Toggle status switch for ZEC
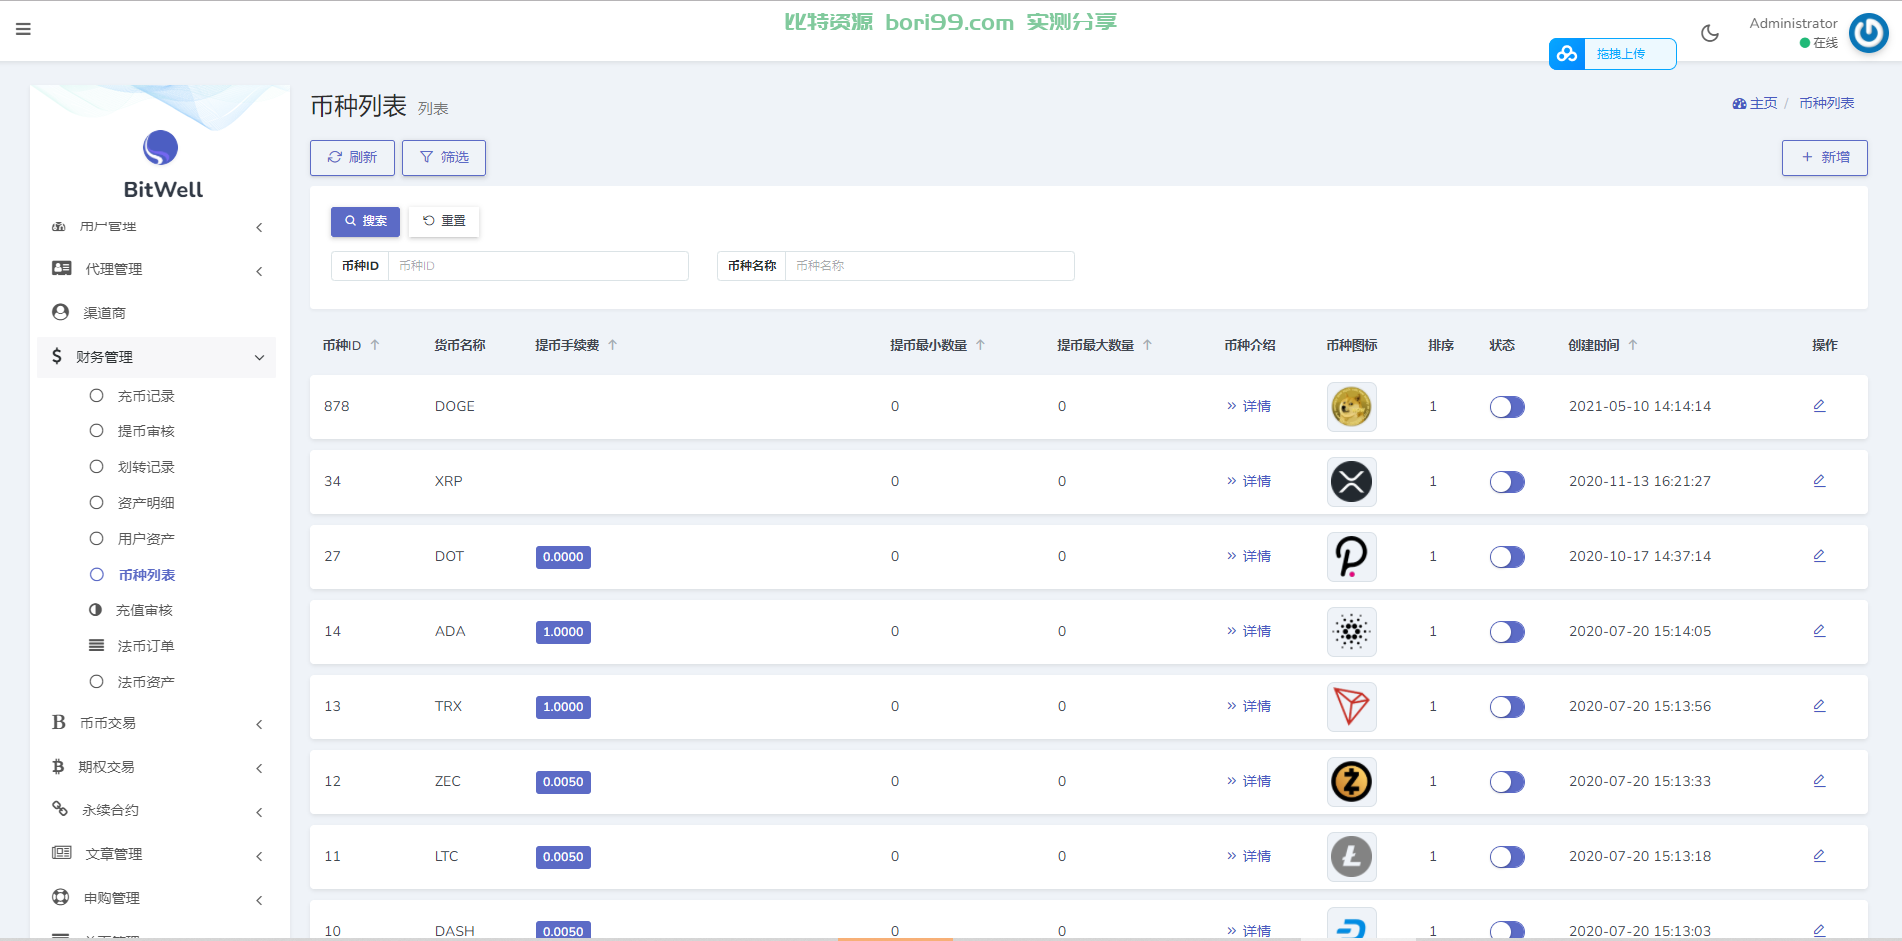This screenshot has width=1902, height=941. click(x=1507, y=782)
